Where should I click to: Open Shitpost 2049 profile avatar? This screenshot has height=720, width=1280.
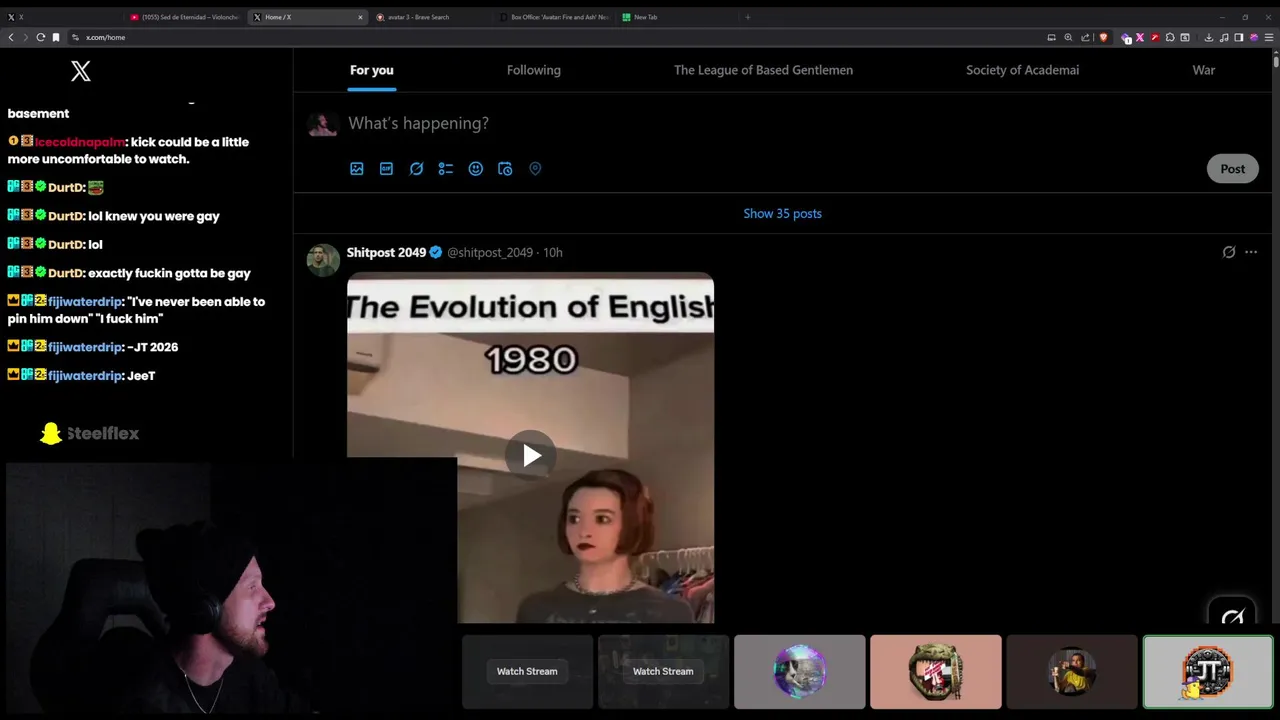coord(323,260)
